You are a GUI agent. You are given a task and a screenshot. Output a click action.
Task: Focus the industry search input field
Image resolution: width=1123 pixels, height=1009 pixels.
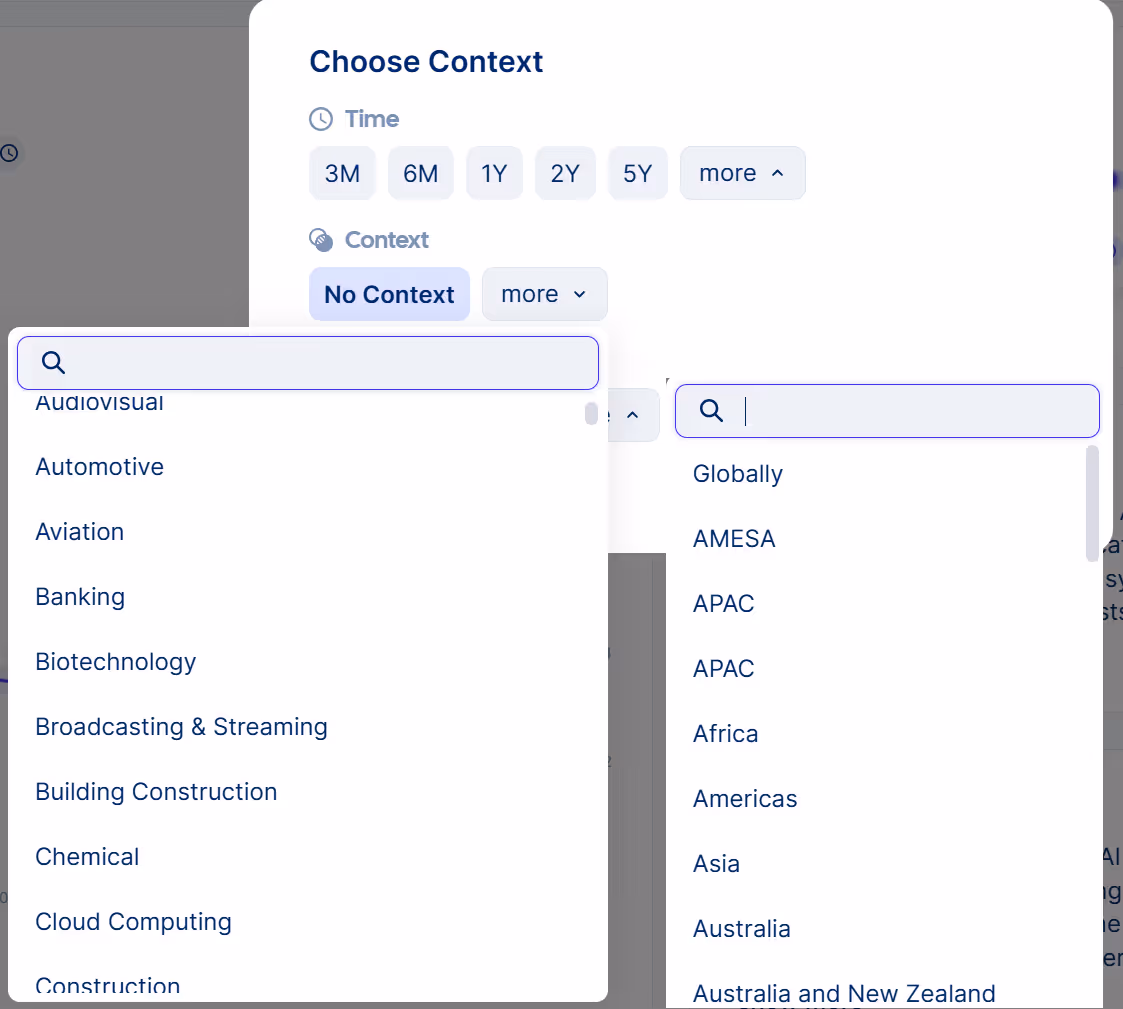click(308, 363)
